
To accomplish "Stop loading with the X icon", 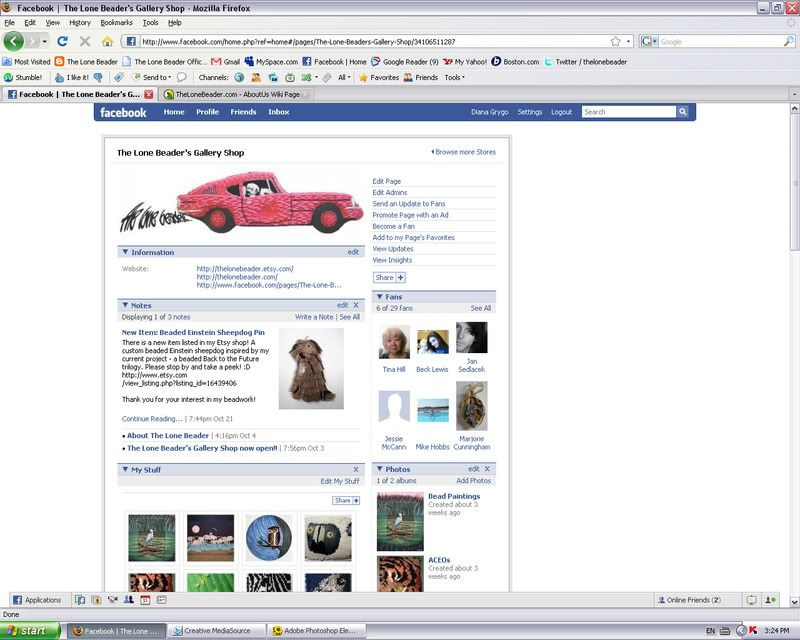I will click(x=85, y=41).
